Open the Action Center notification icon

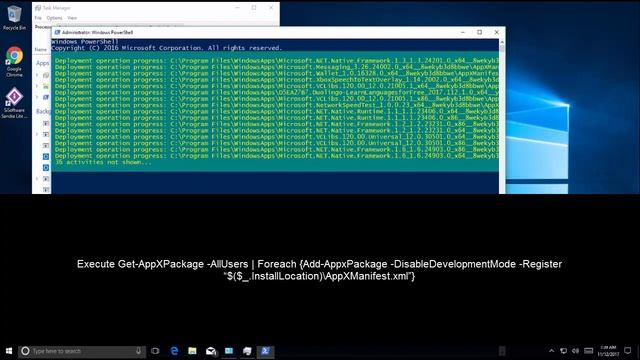[x=628, y=351]
